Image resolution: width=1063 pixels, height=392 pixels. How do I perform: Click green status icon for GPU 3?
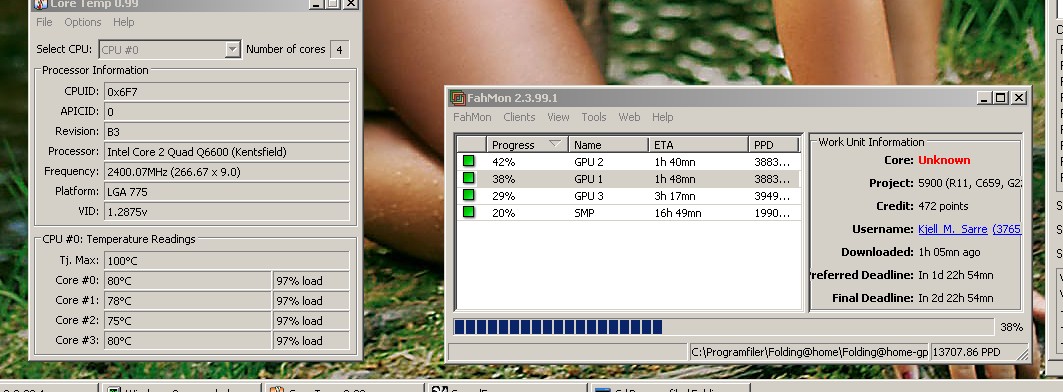pos(468,195)
